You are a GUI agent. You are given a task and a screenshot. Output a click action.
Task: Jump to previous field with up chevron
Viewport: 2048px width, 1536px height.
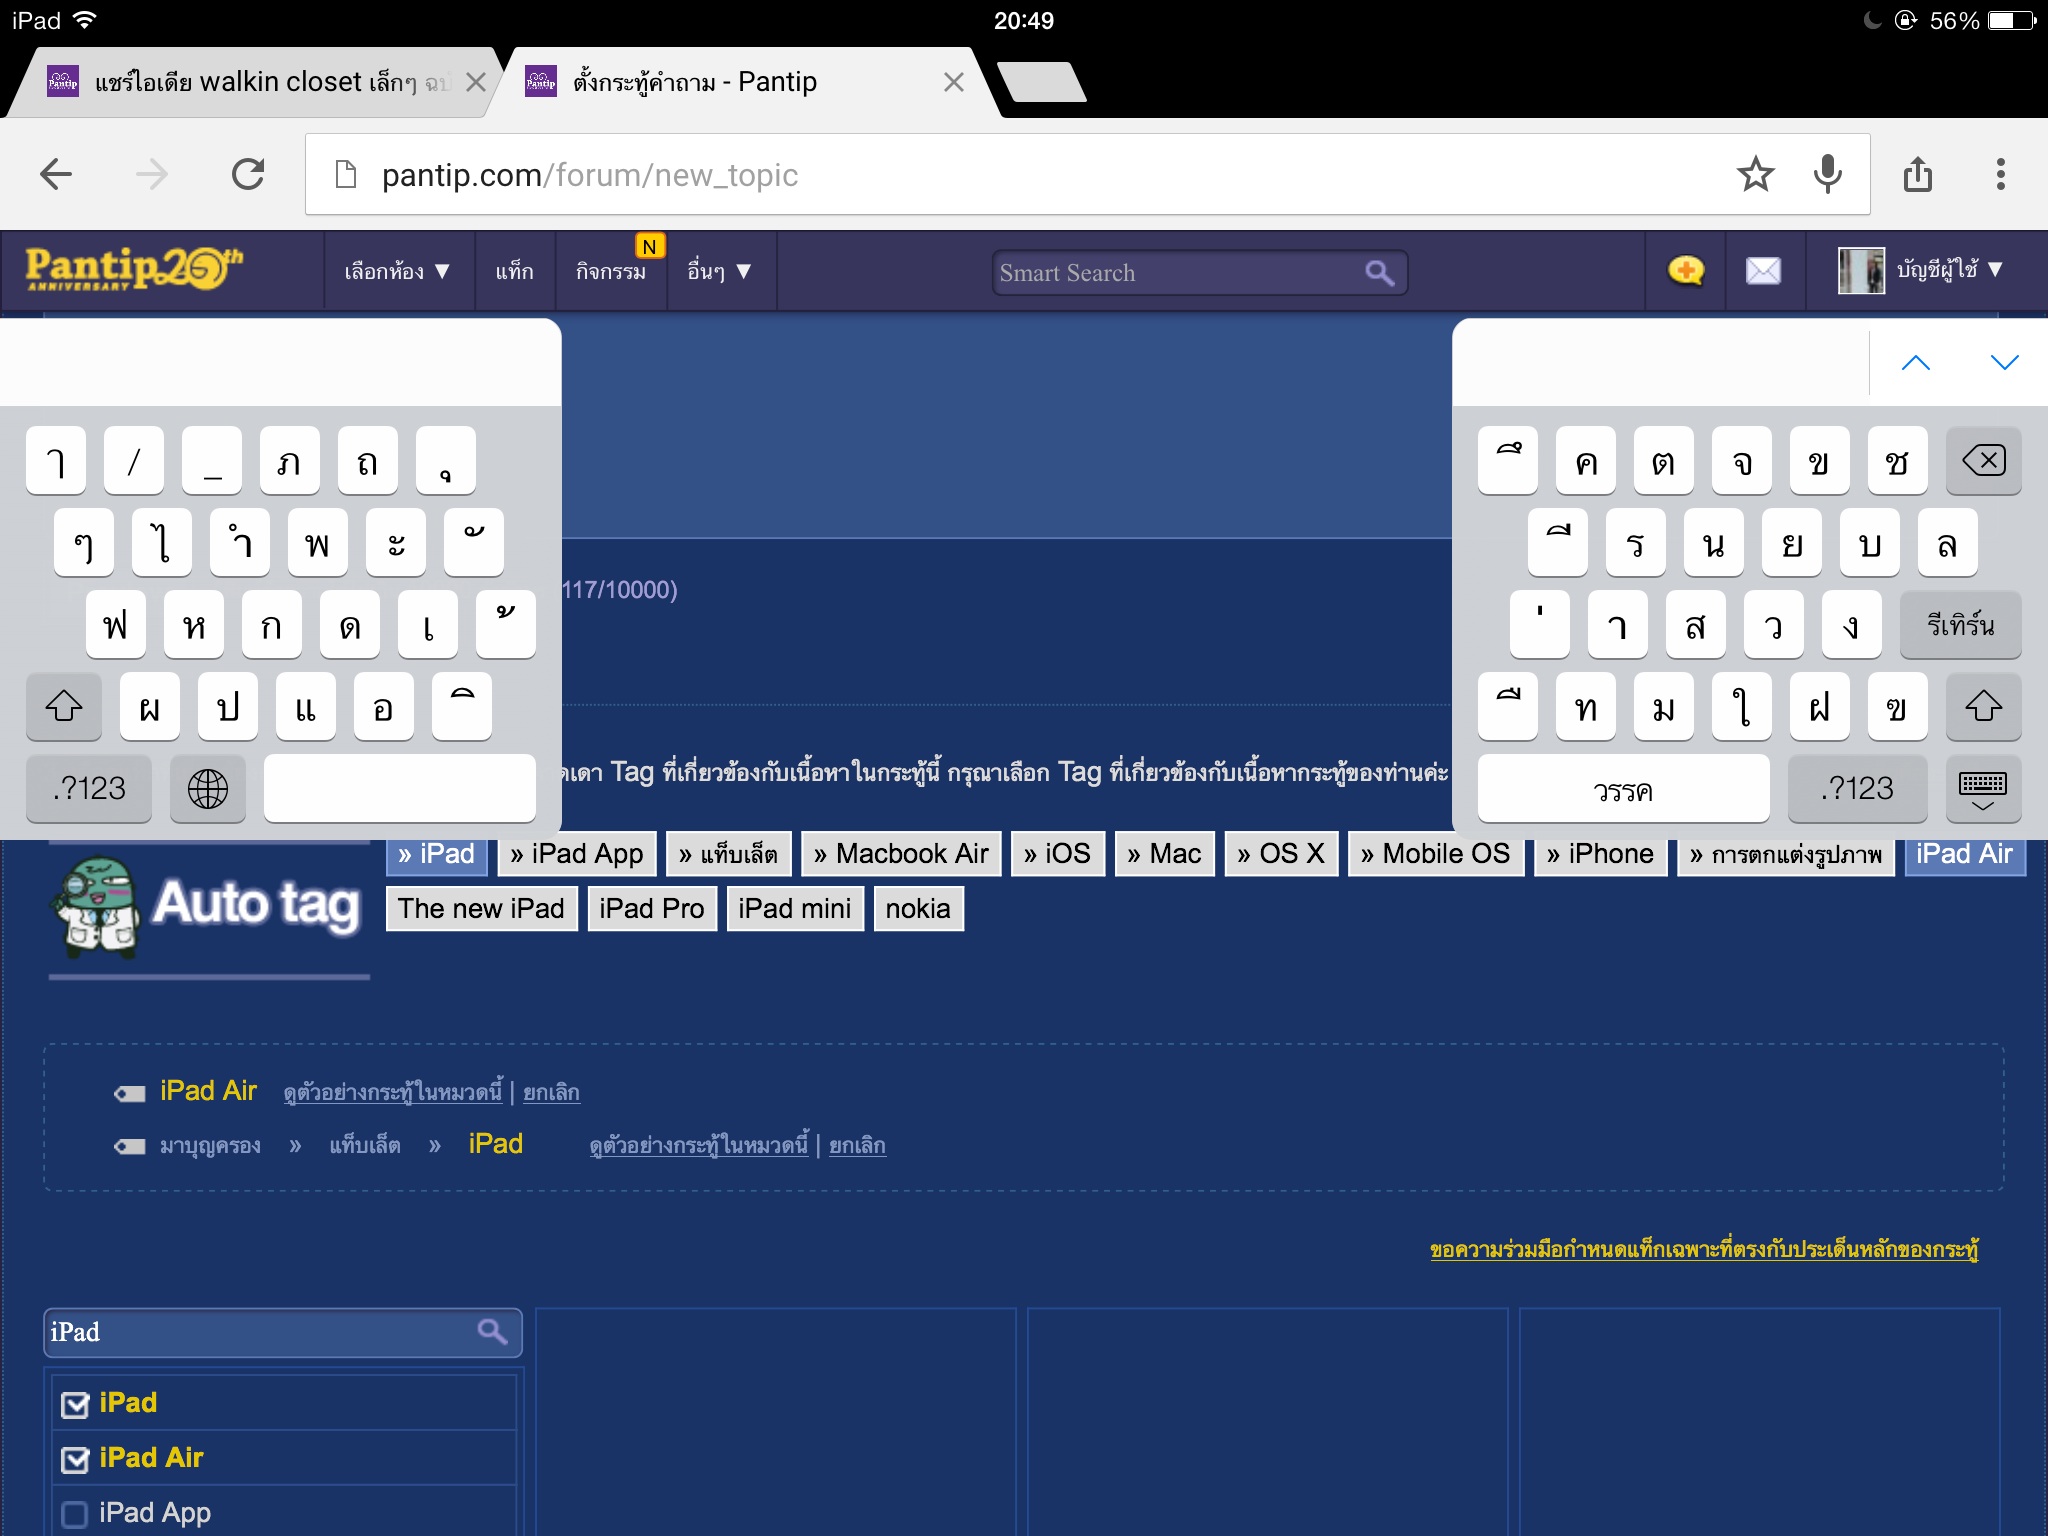[x=1915, y=363]
